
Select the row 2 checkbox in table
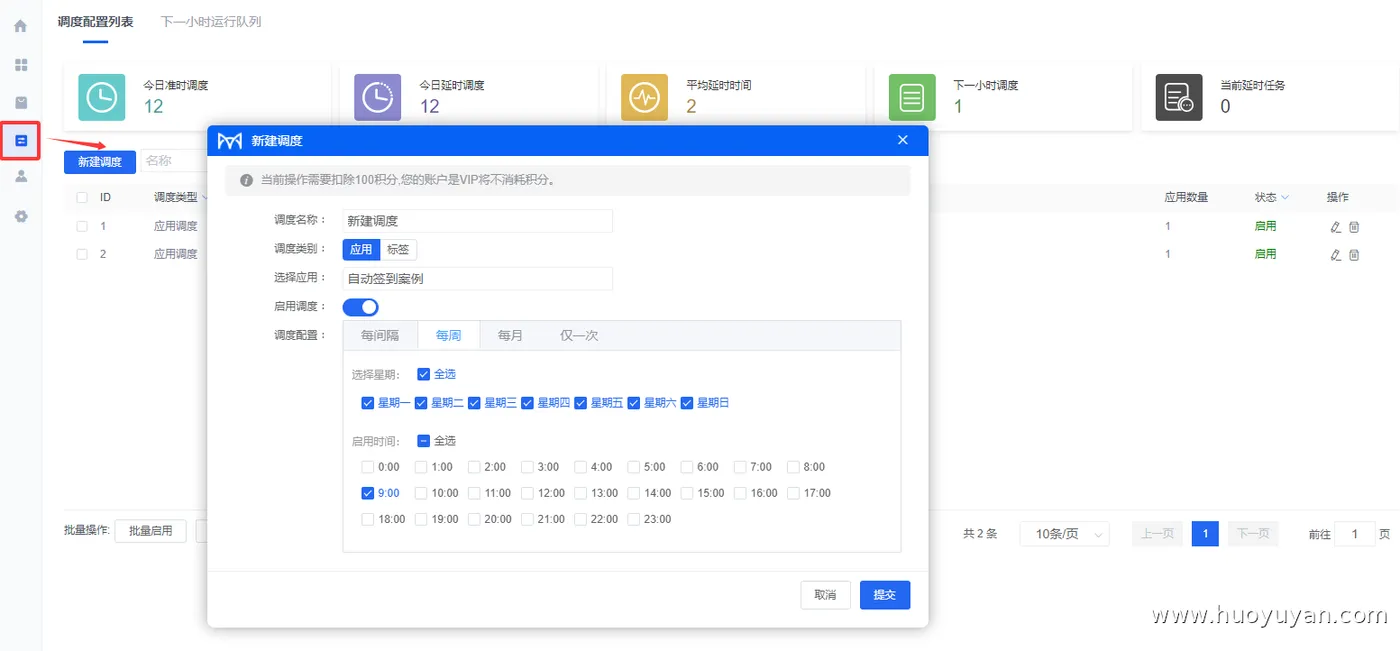82,254
